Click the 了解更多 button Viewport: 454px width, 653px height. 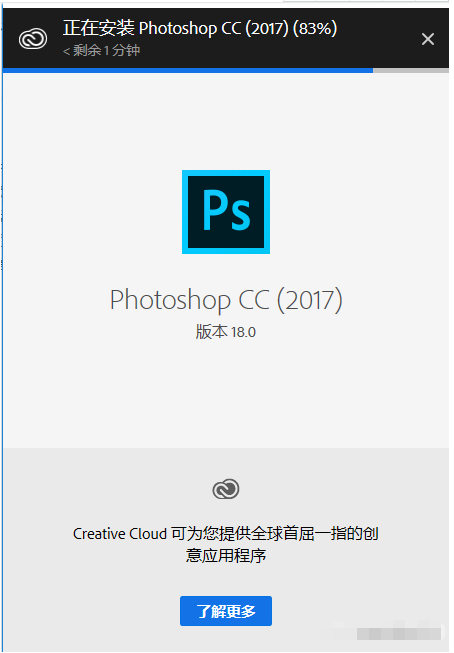coord(226,611)
